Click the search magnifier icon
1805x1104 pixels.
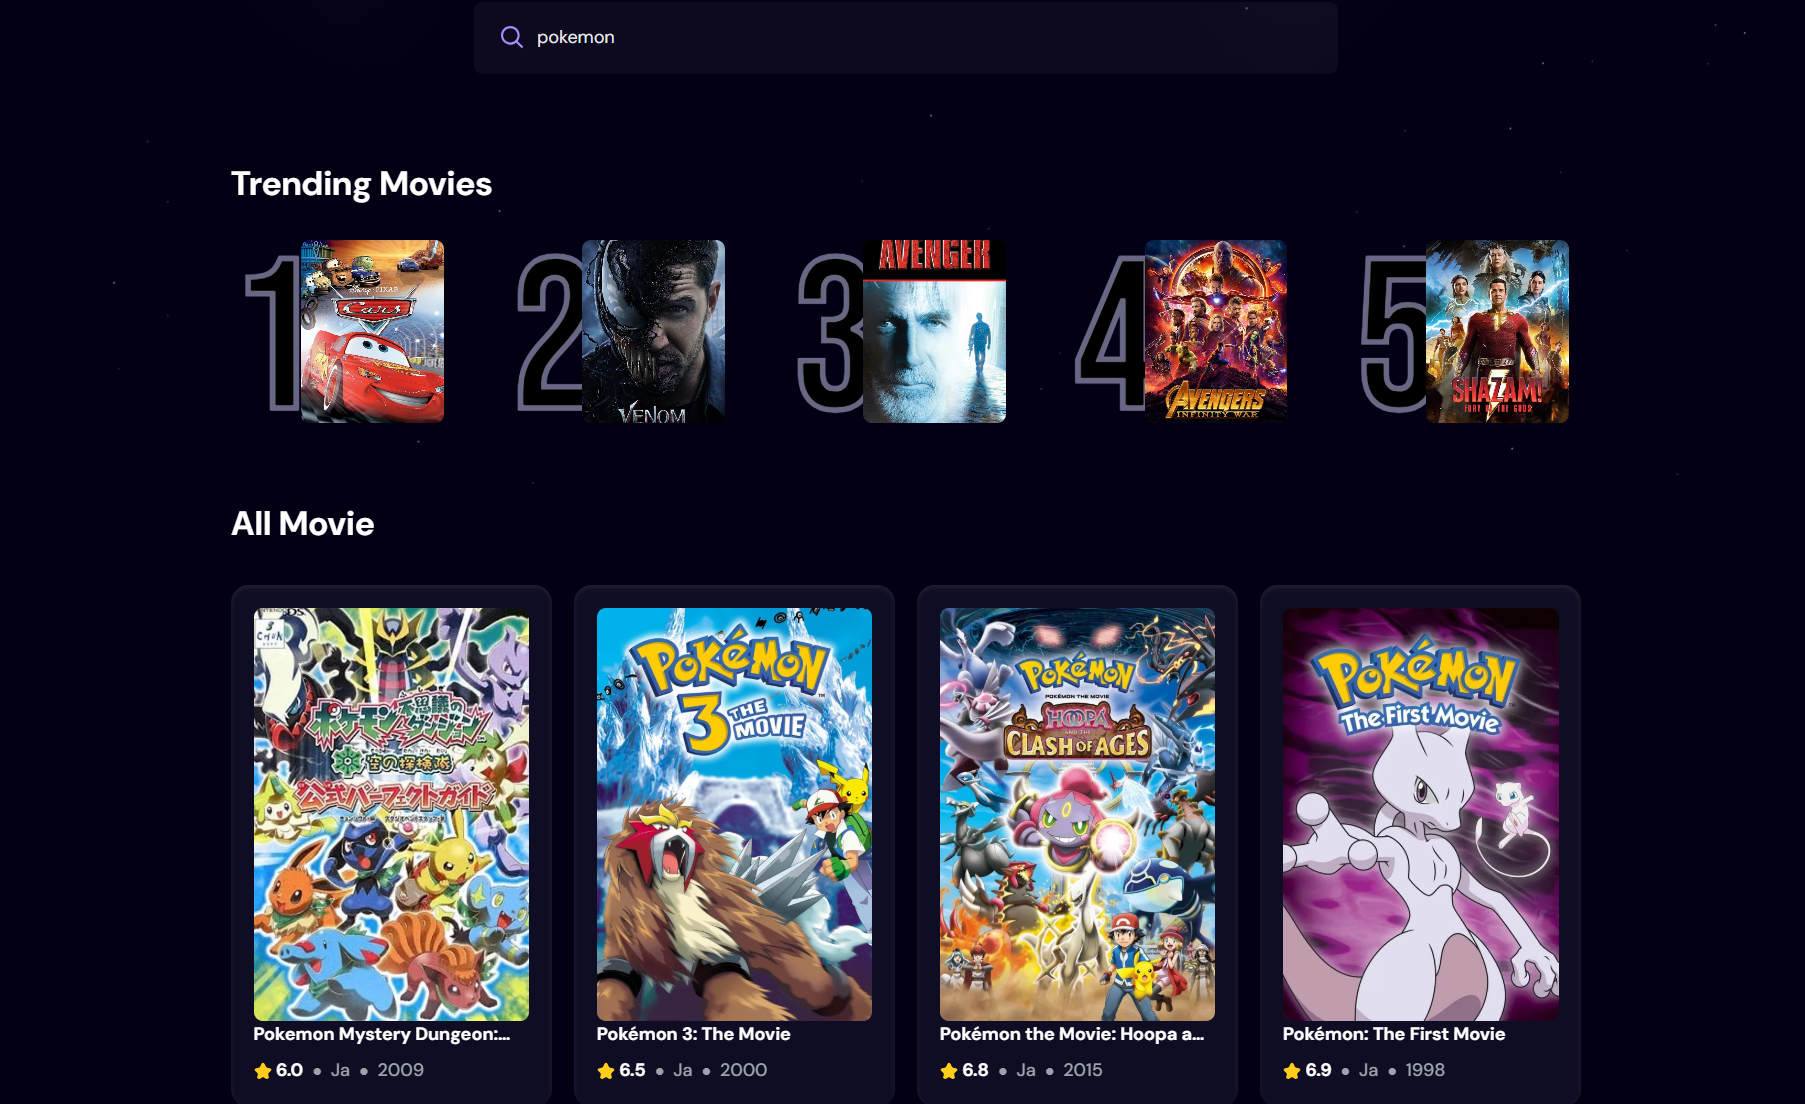(511, 37)
